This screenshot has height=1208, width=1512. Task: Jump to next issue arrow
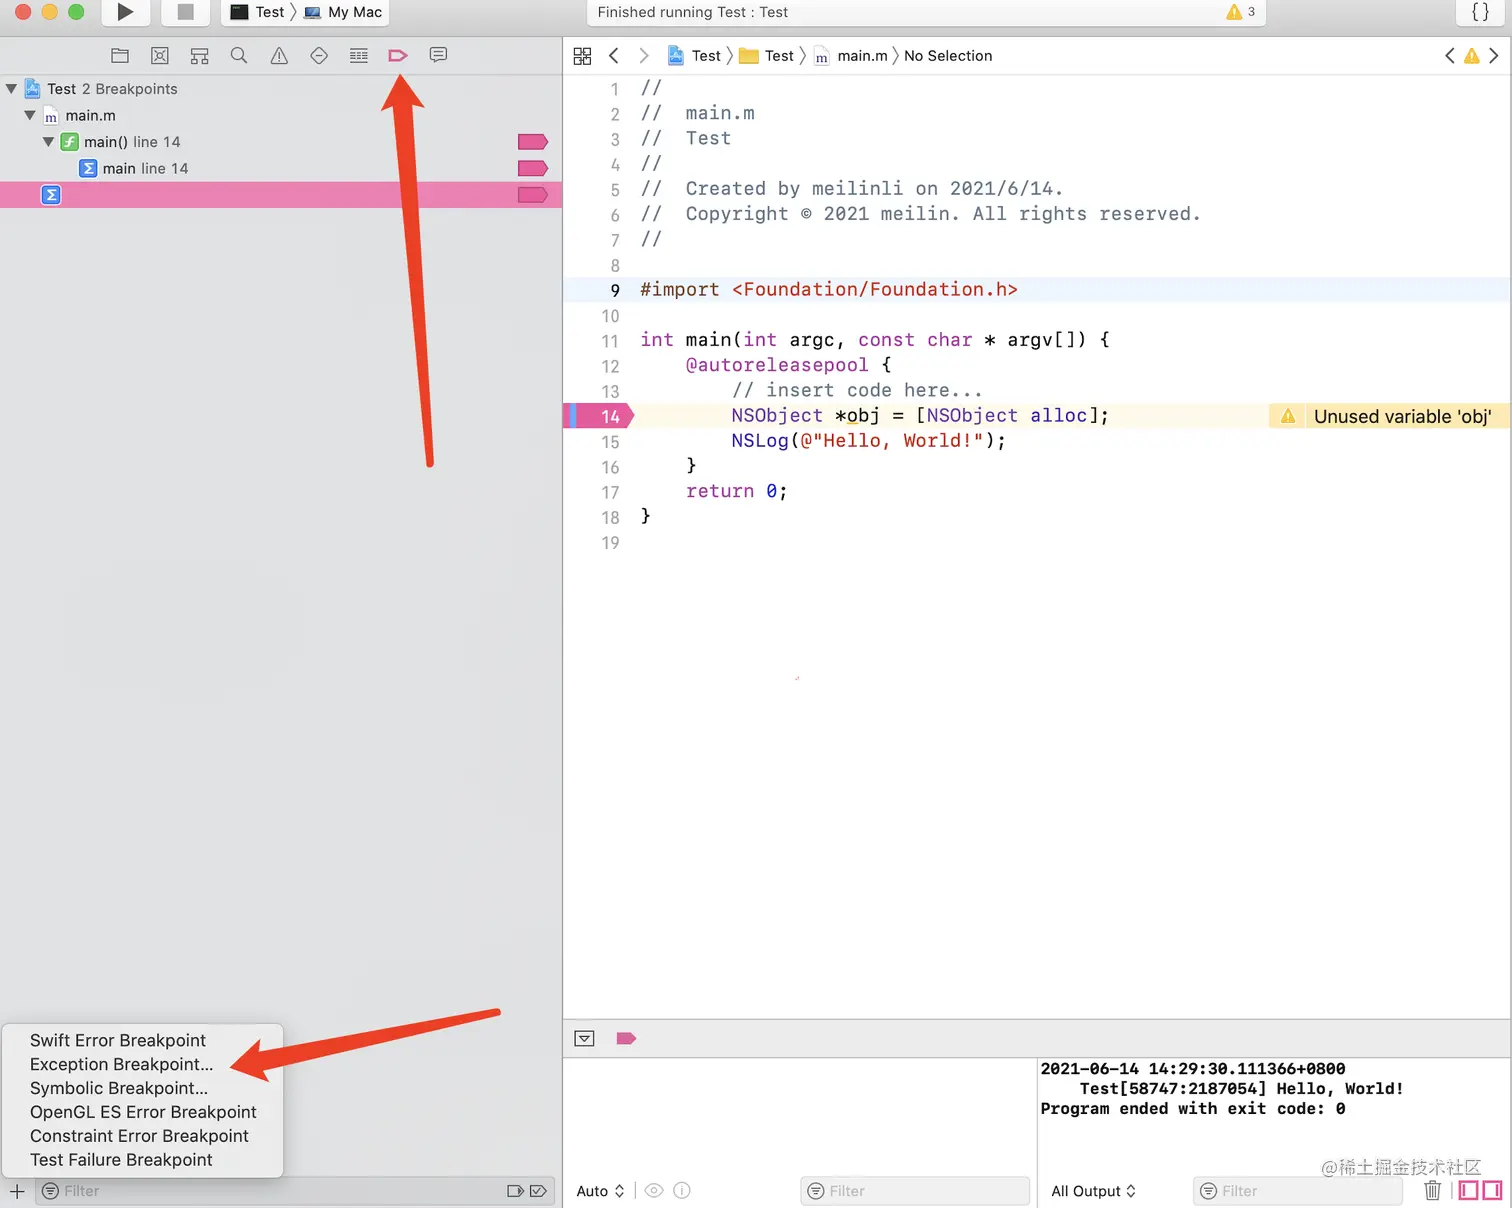(1494, 56)
